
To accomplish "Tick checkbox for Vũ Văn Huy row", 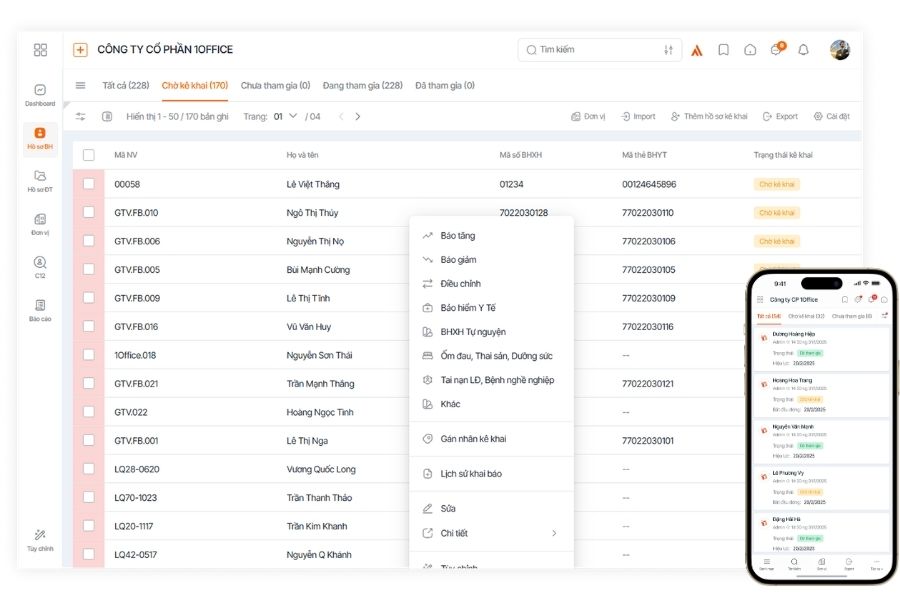I will pyautogui.click(x=89, y=326).
